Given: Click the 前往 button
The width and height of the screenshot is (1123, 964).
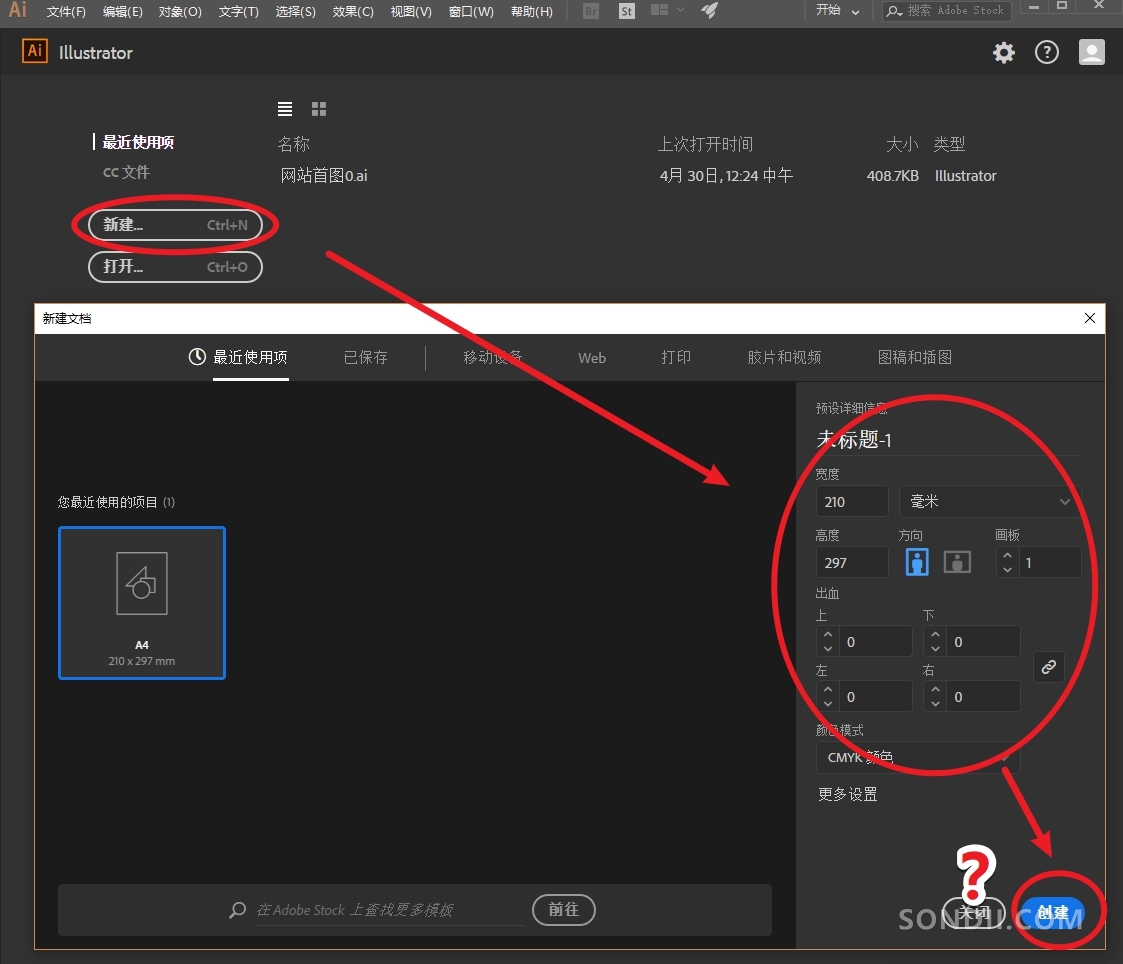Looking at the screenshot, I should pyautogui.click(x=564, y=910).
